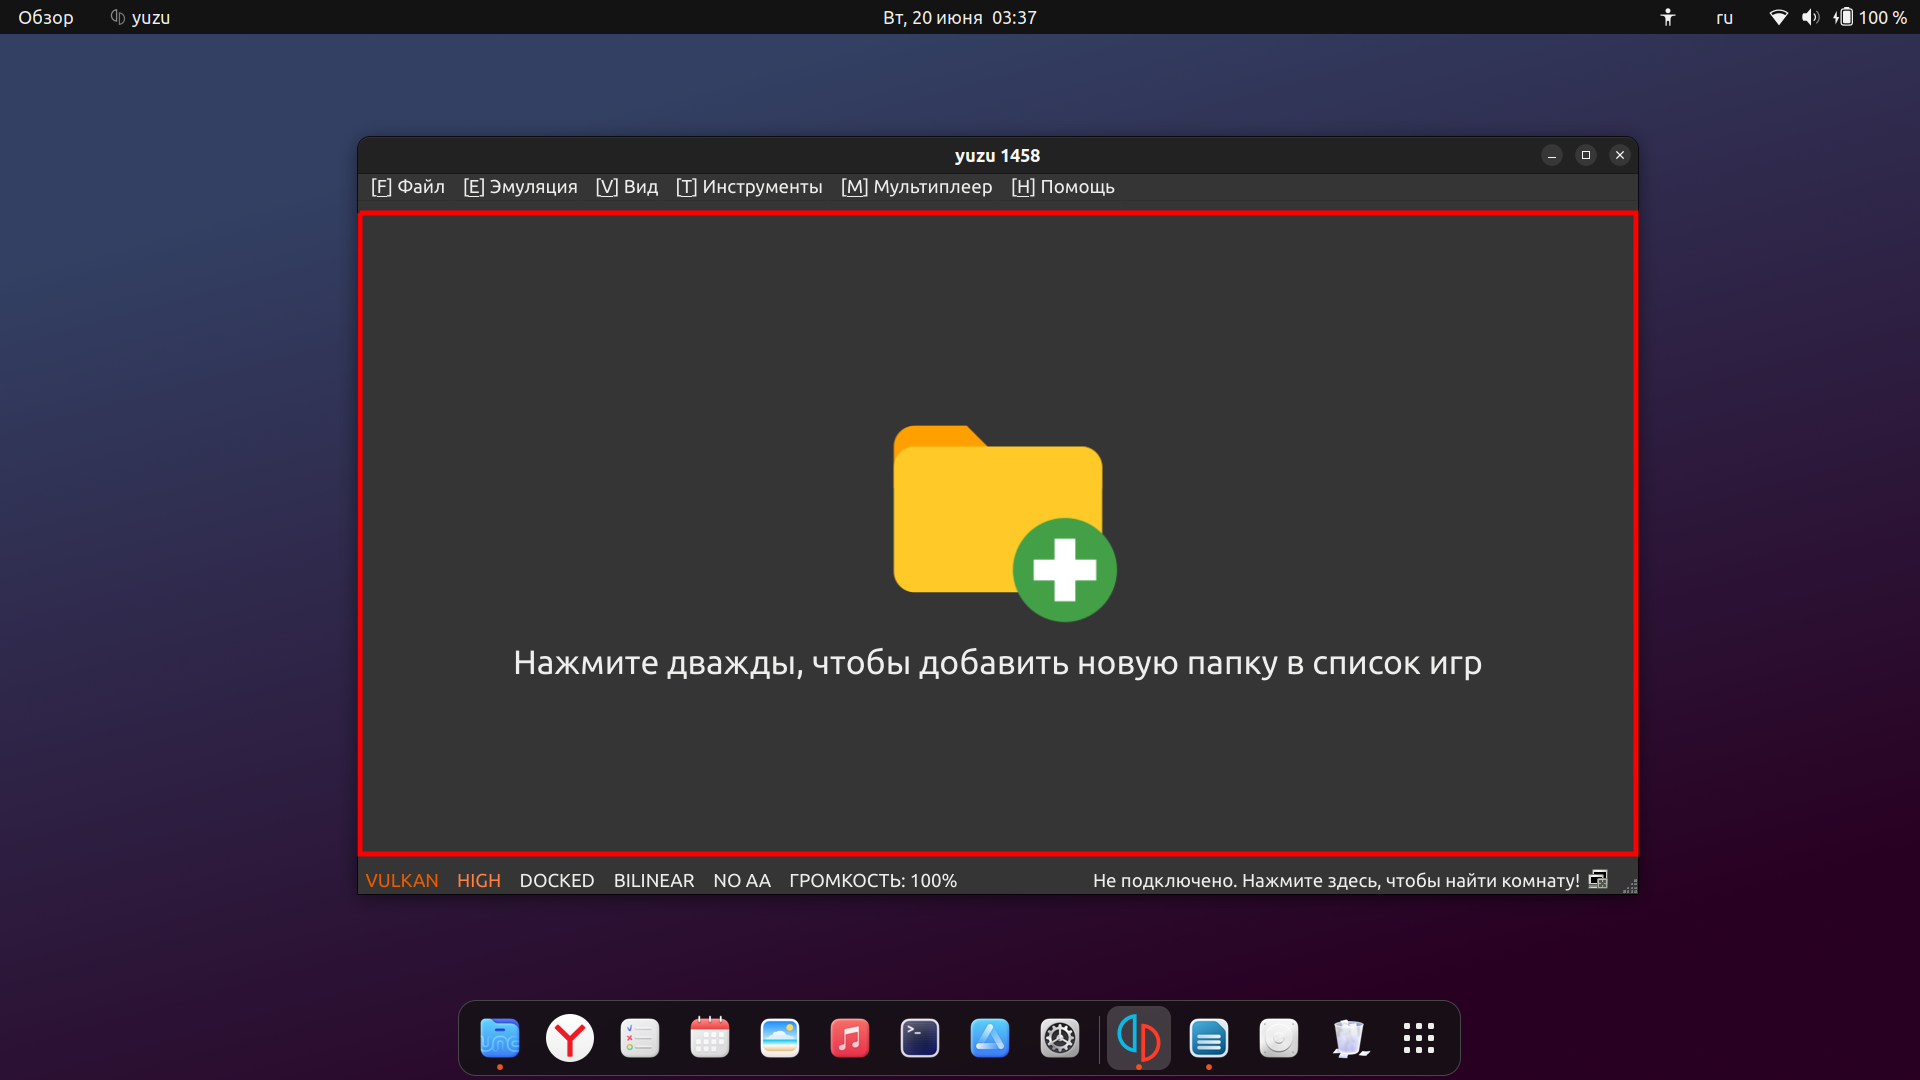Image resolution: width=1920 pixels, height=1080 pixels.
Task: Launch Yandex Browser from the dock
Action: (x=570, y=1038)
